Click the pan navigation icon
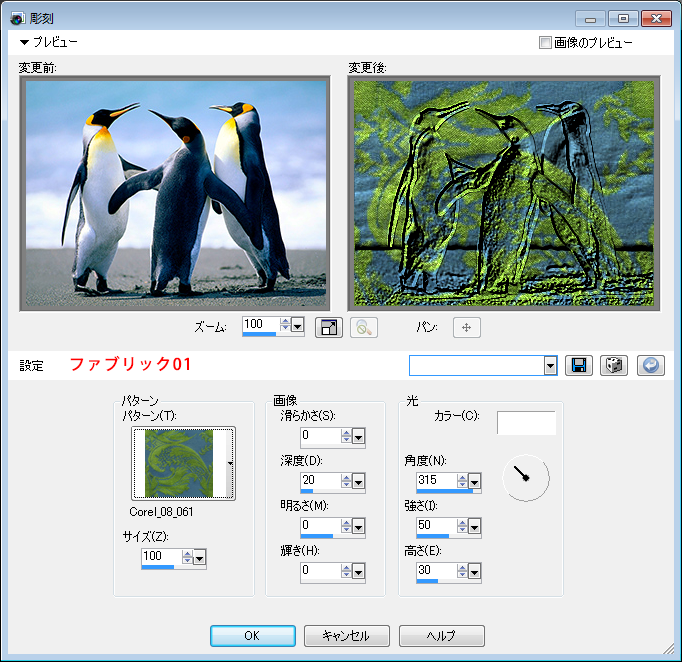Viewport: 682px width, 662px height. click(466, 327)
